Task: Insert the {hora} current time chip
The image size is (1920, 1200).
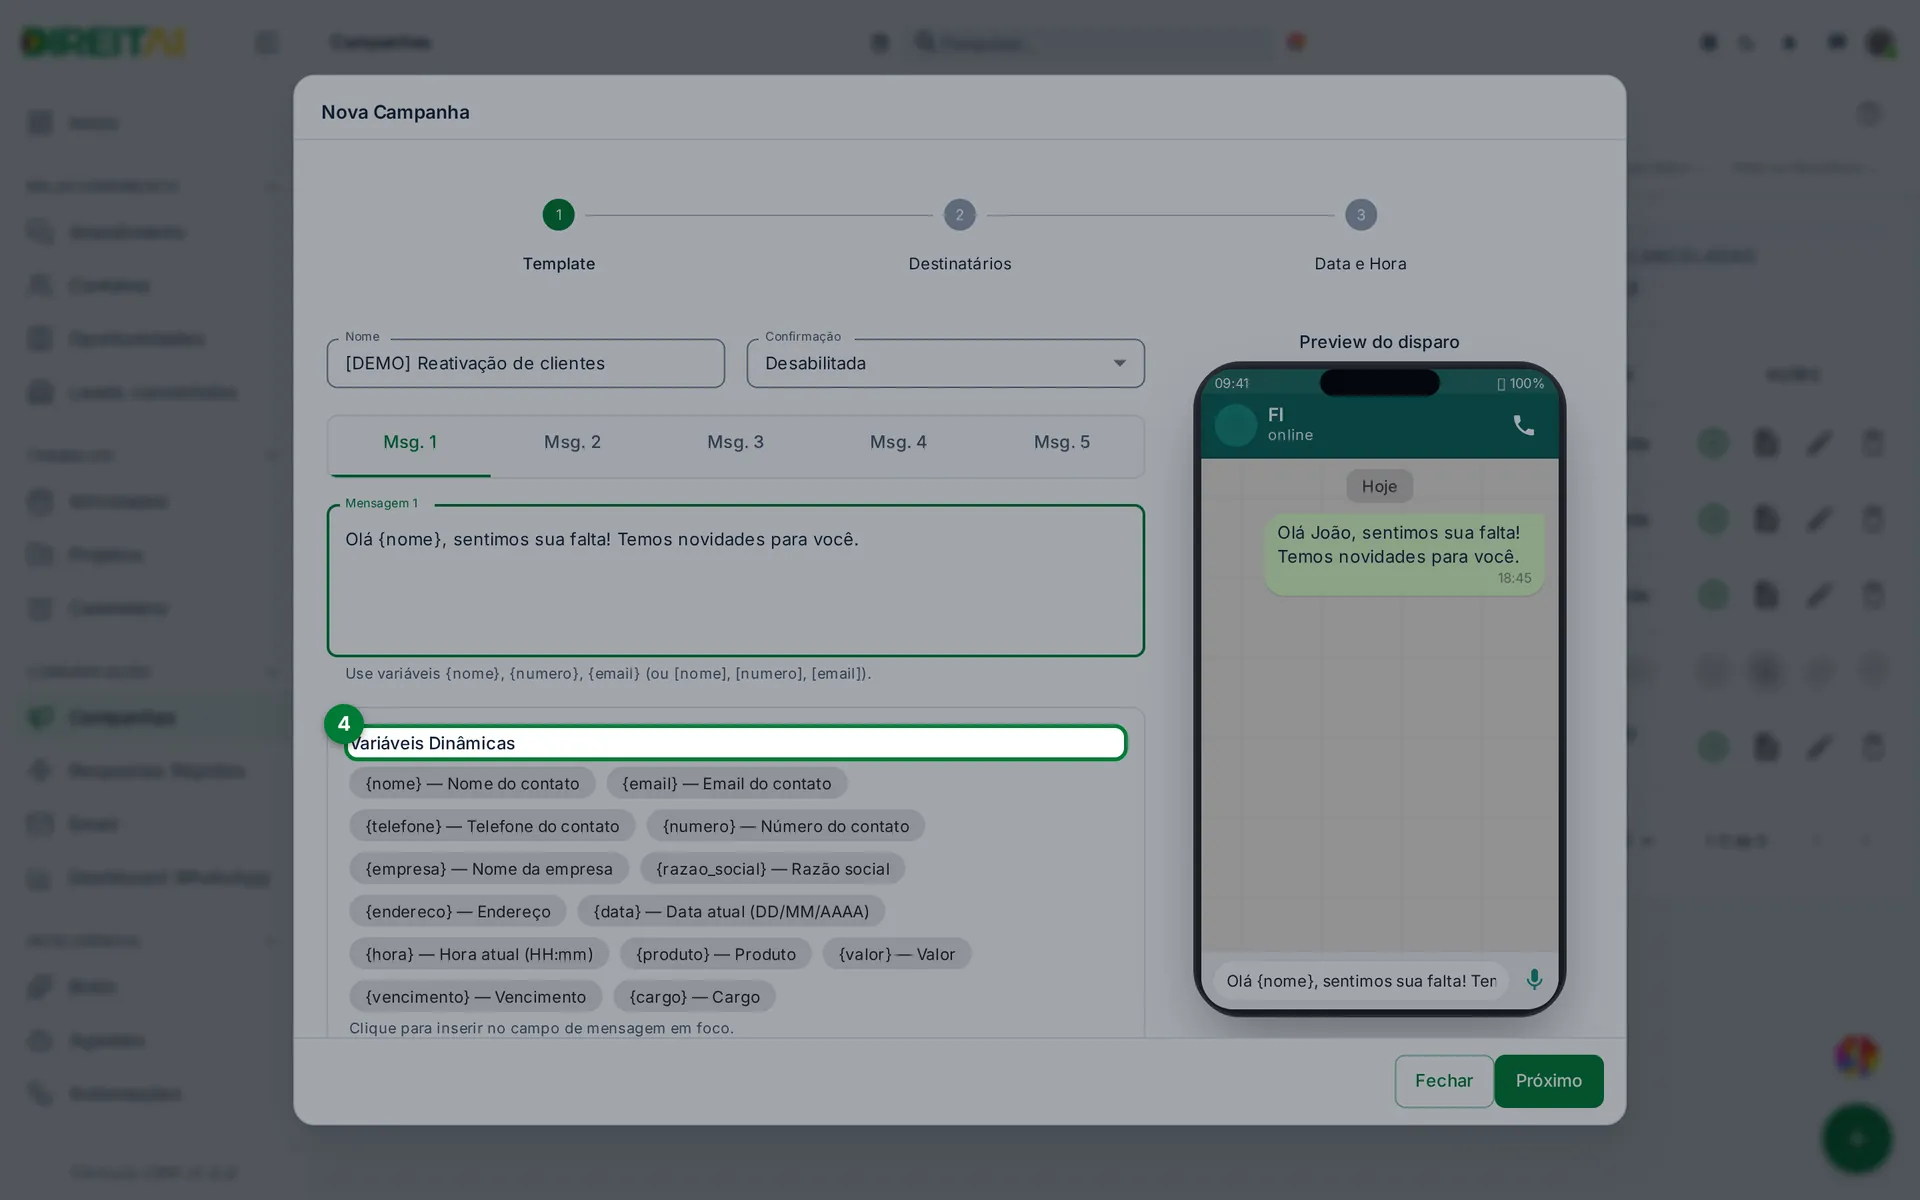Action: click(x=479, y=954)
